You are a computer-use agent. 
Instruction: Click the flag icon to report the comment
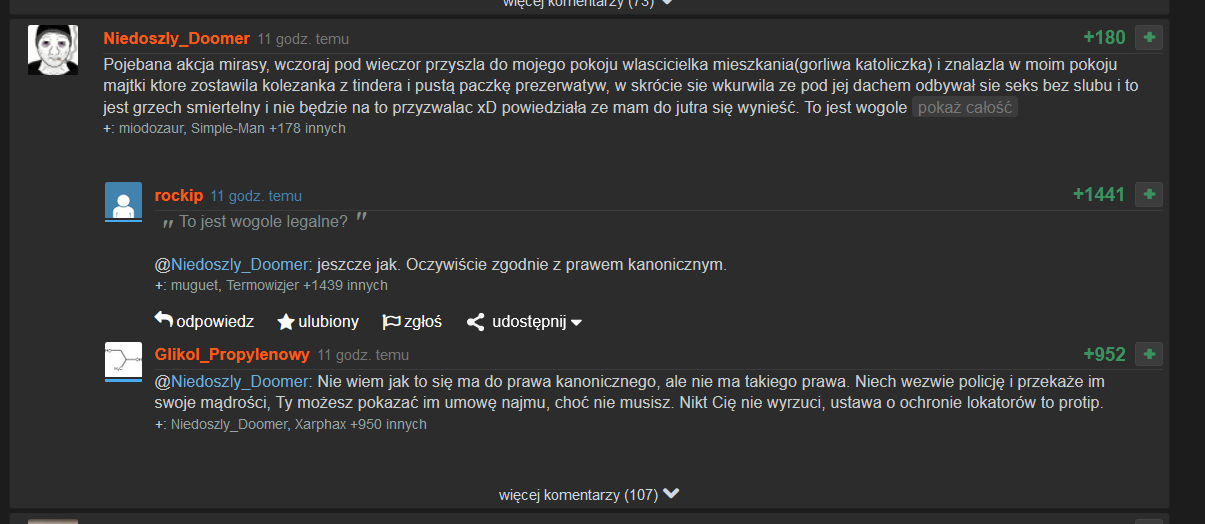tap(391, 322)
